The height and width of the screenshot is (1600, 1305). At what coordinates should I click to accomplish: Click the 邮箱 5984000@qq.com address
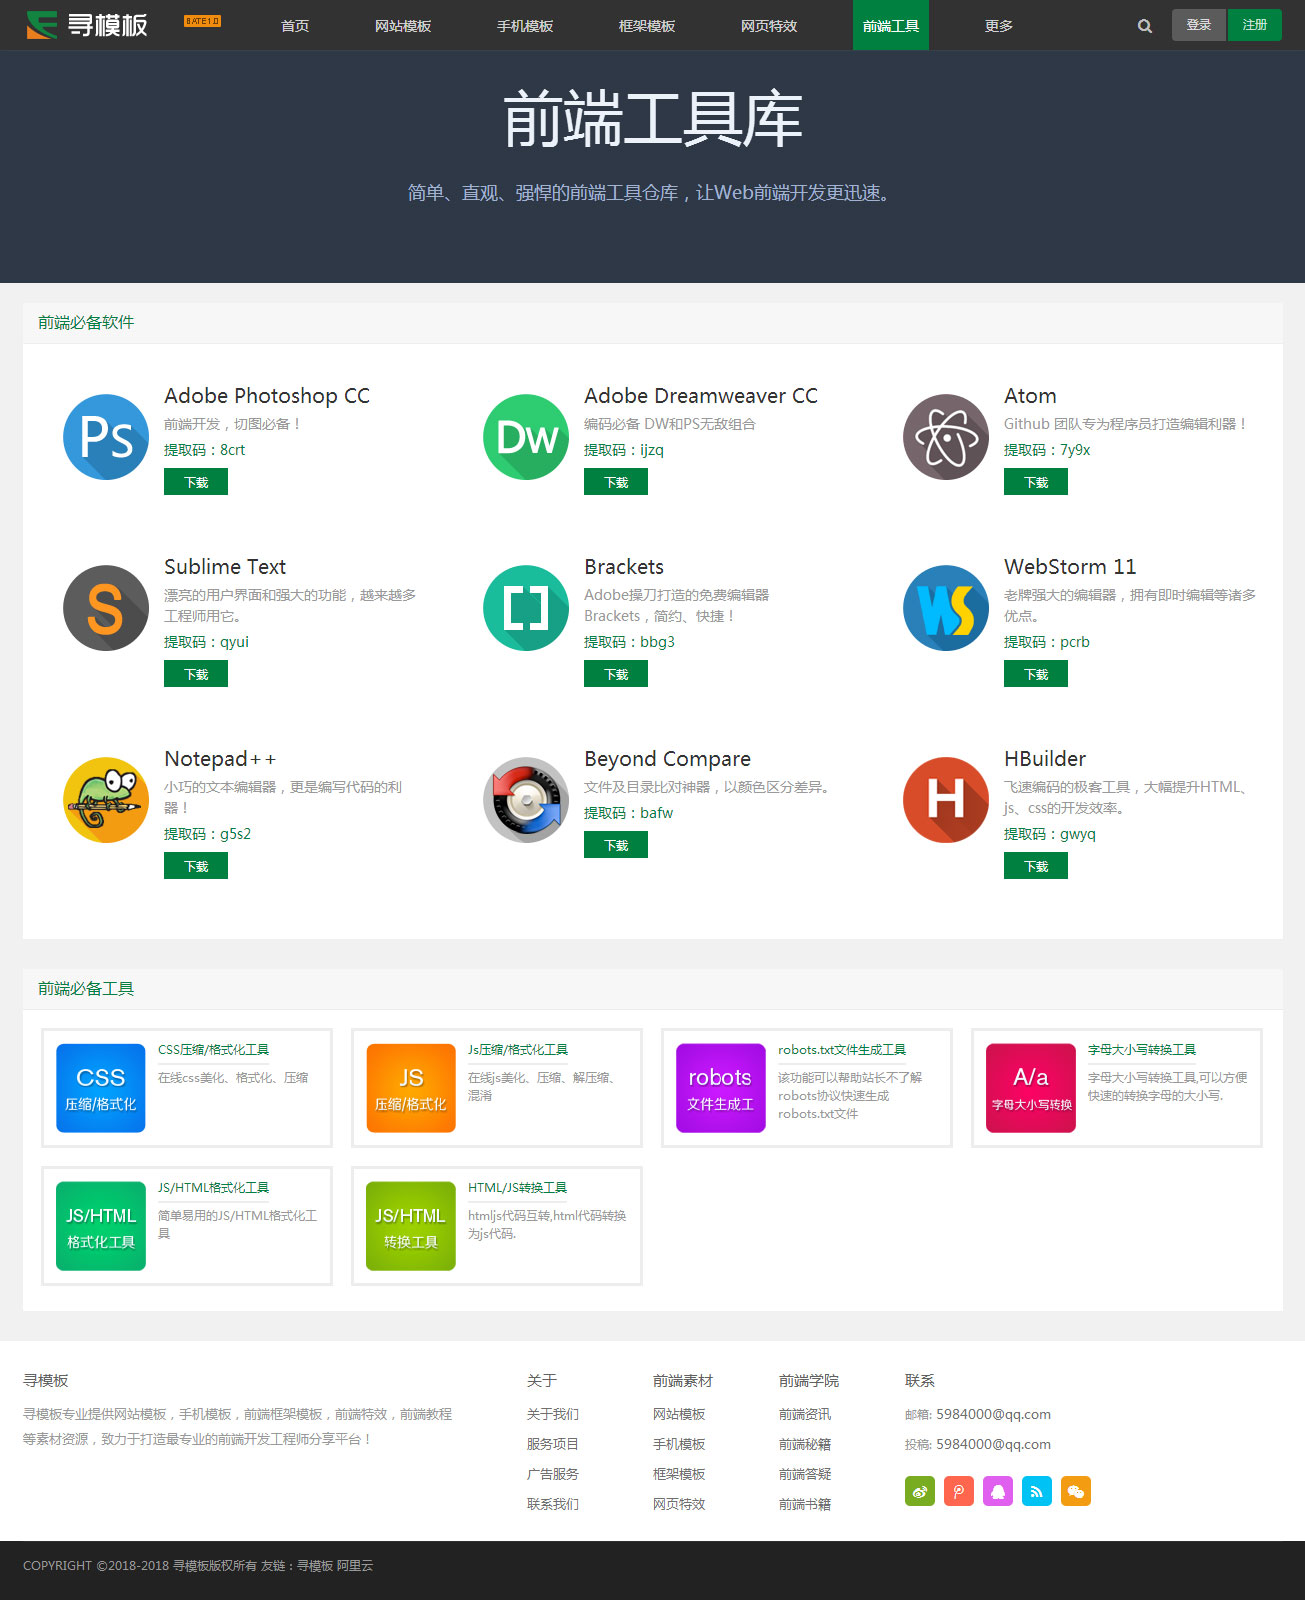[x=993, y=1414]
